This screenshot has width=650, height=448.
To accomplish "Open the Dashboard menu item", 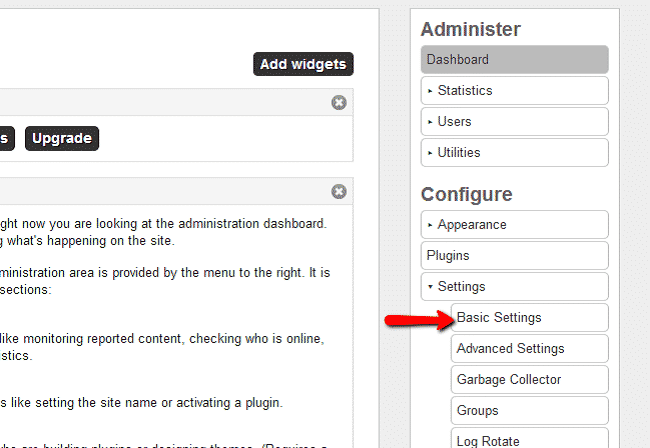I will pyautogui.click(x=514, y=60).
